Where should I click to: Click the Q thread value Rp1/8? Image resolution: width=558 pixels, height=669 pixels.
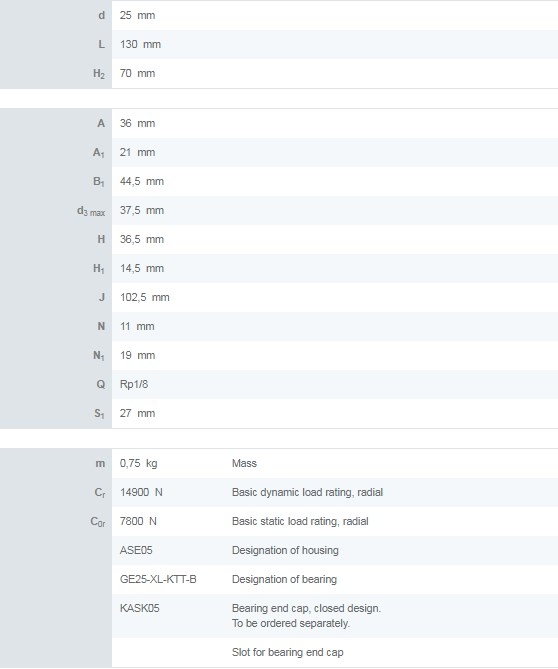click(134, 384)
